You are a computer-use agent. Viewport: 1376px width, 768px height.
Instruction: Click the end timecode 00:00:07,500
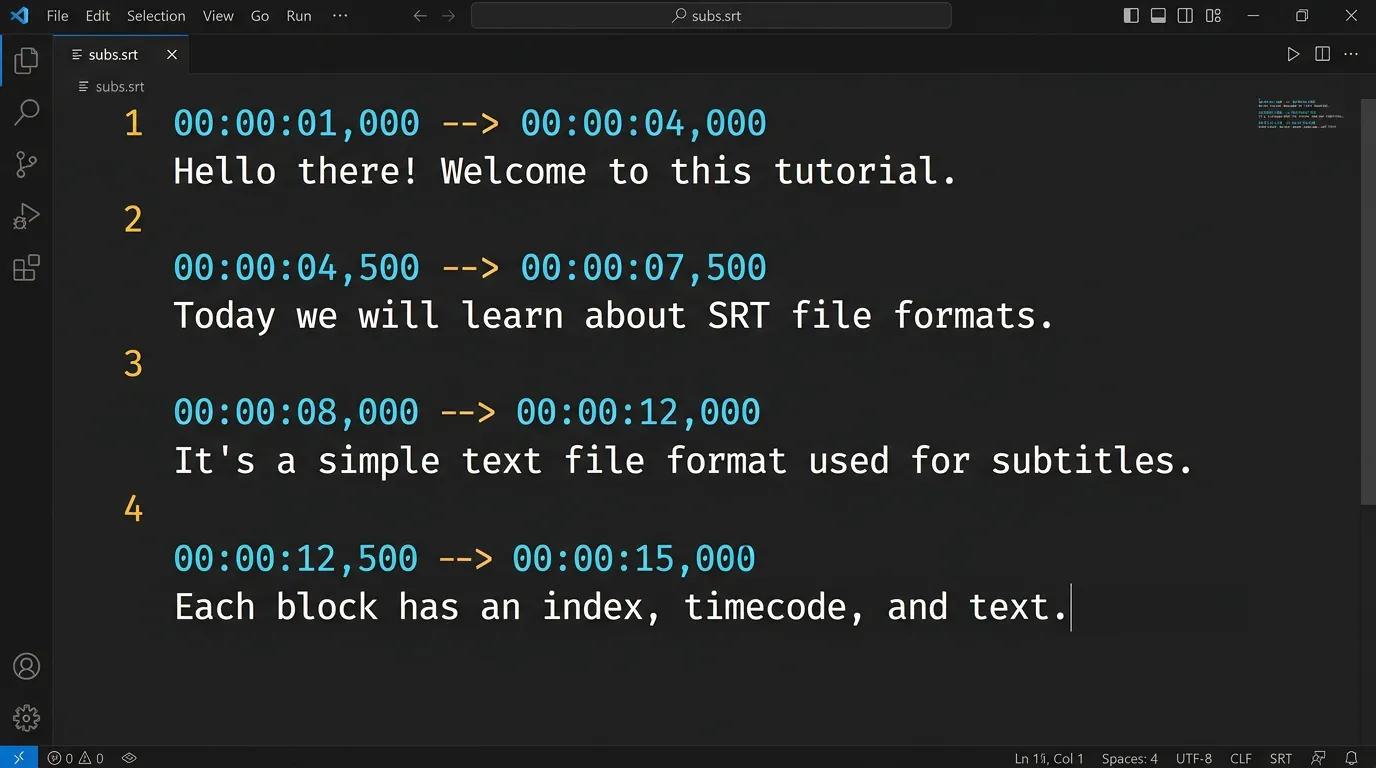644,267
